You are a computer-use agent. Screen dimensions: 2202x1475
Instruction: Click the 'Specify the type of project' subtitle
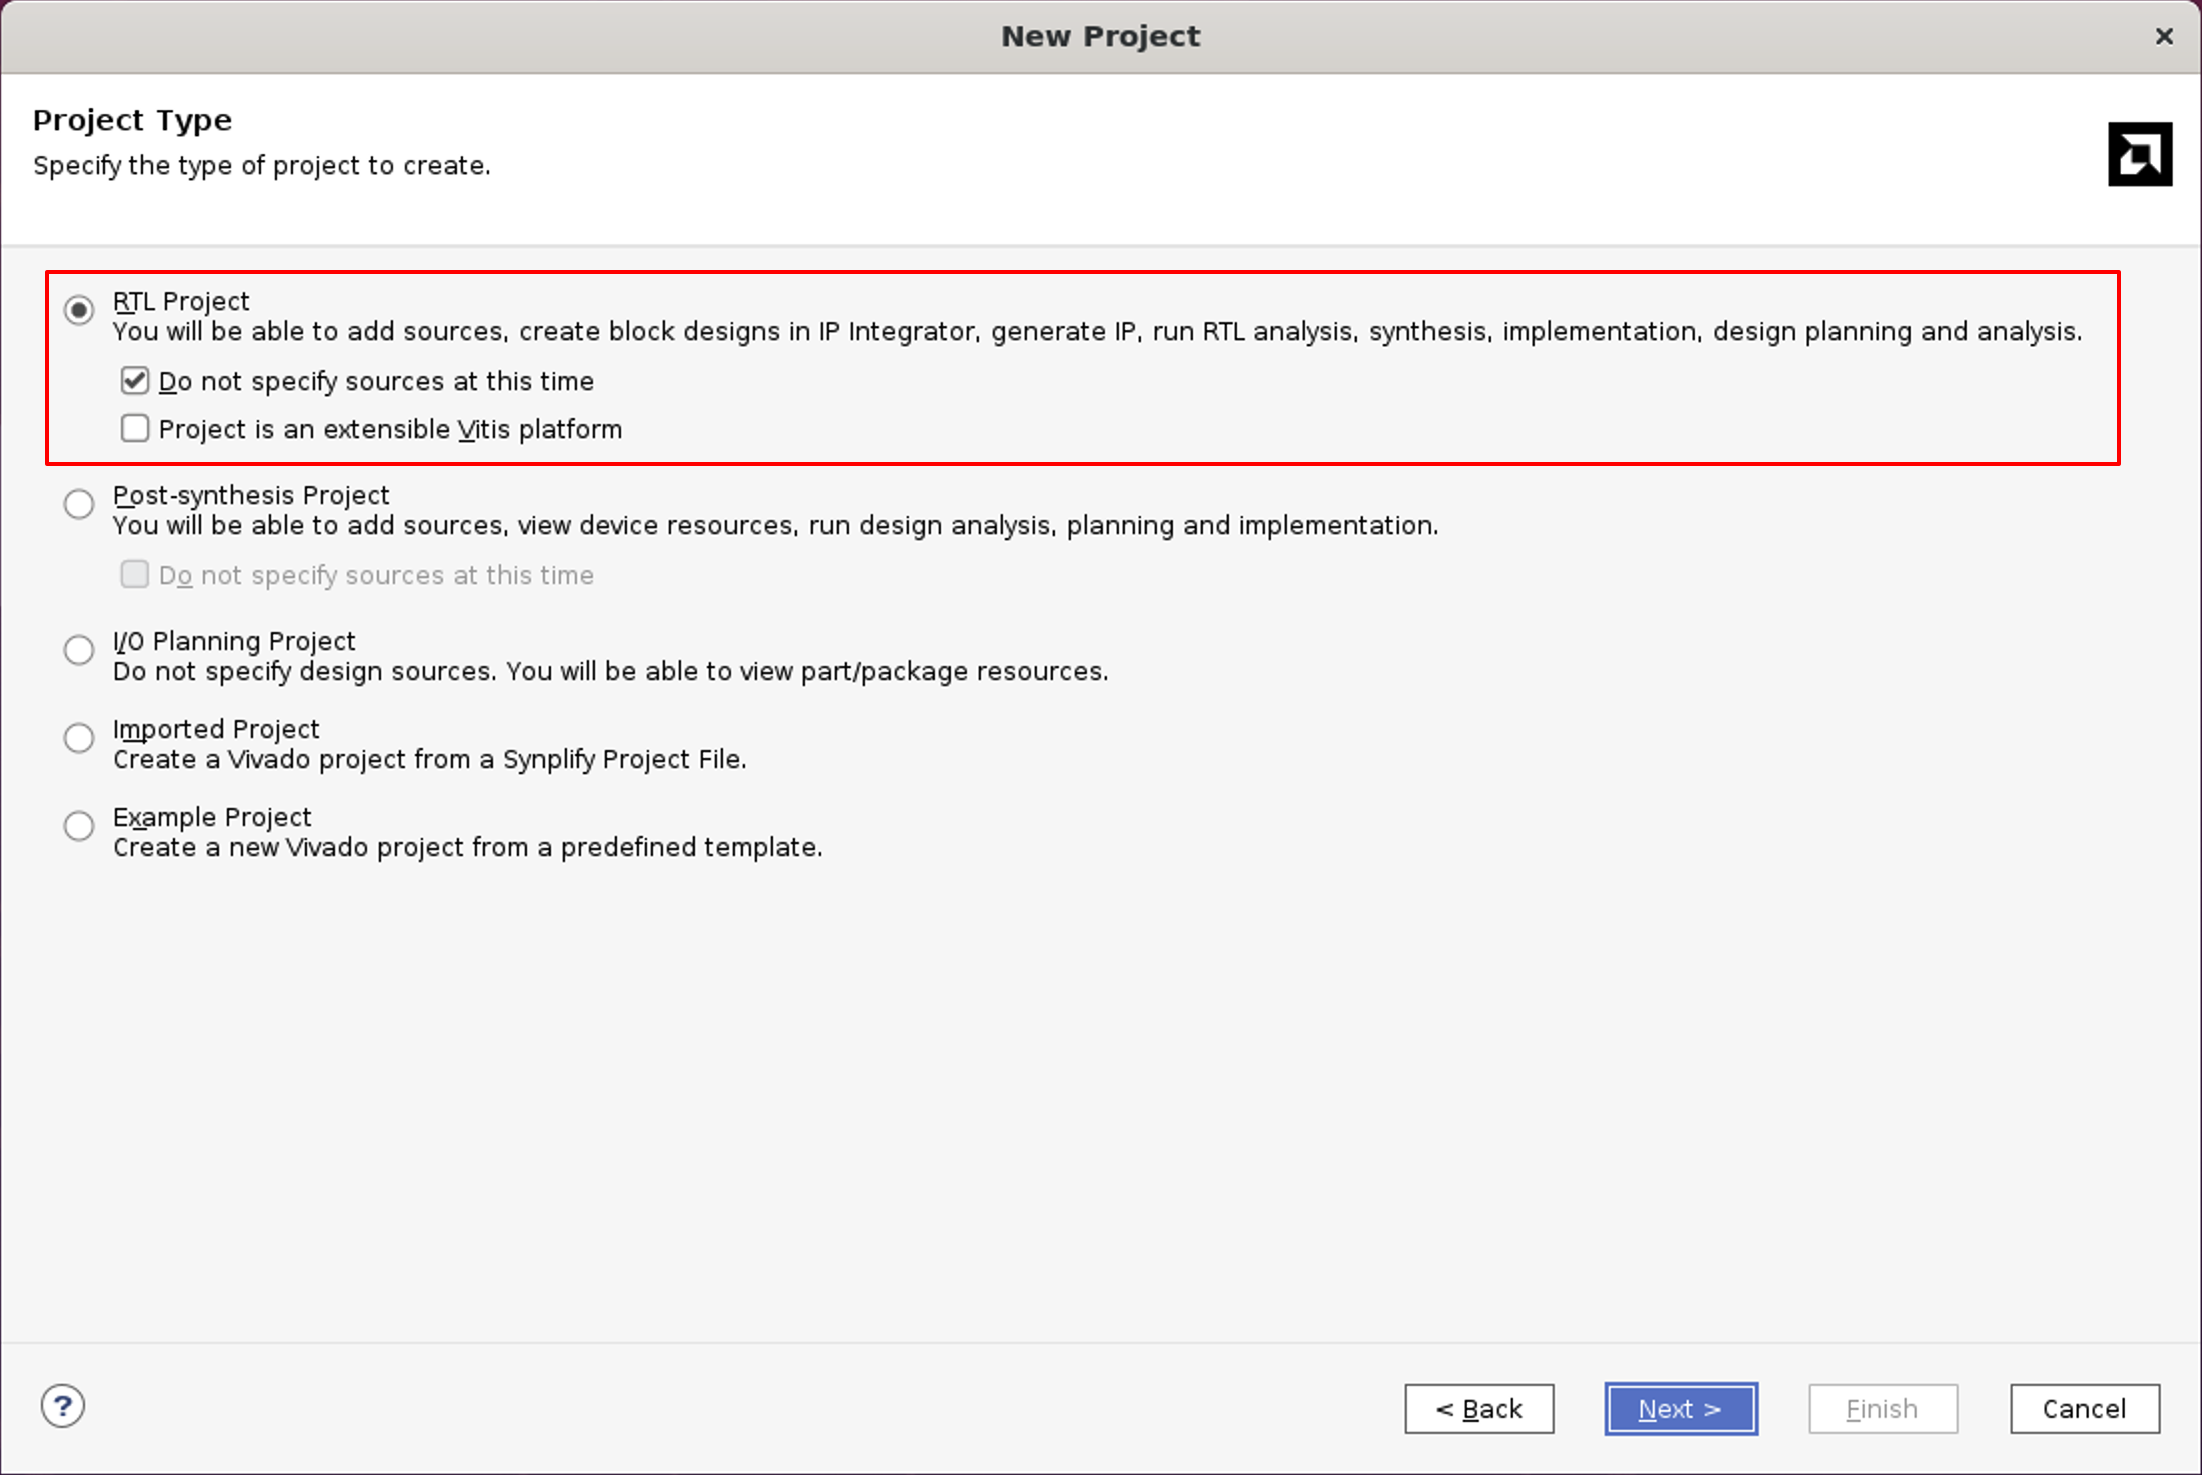(x=261, y=166)
